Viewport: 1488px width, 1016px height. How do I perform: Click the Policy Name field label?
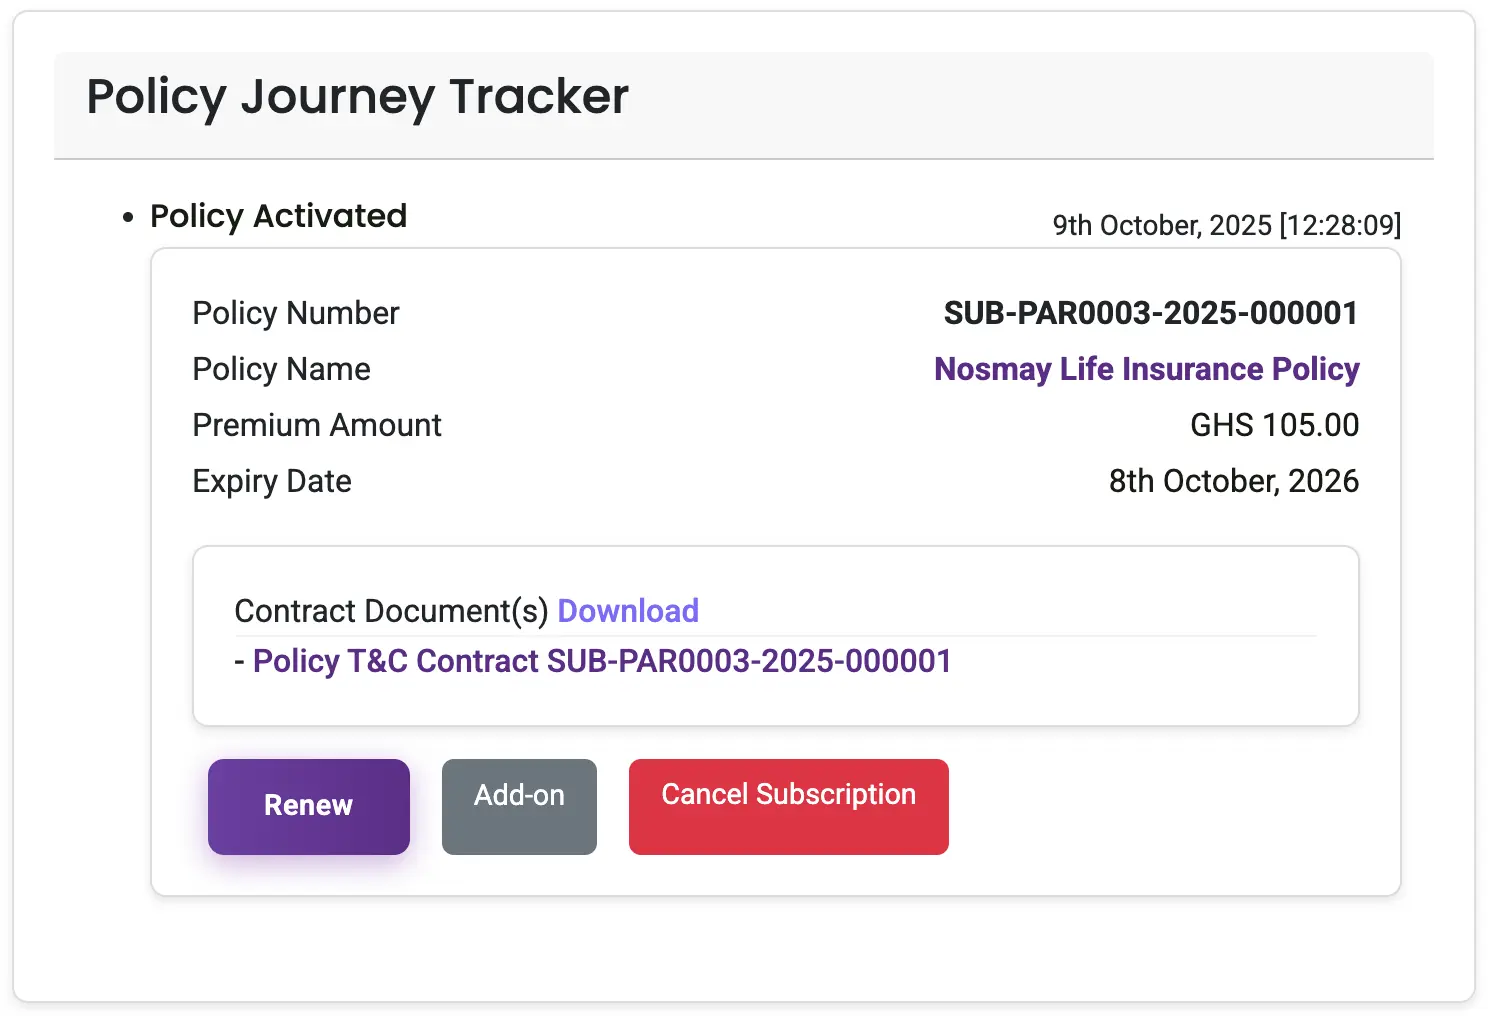click(x=281, y=369)
